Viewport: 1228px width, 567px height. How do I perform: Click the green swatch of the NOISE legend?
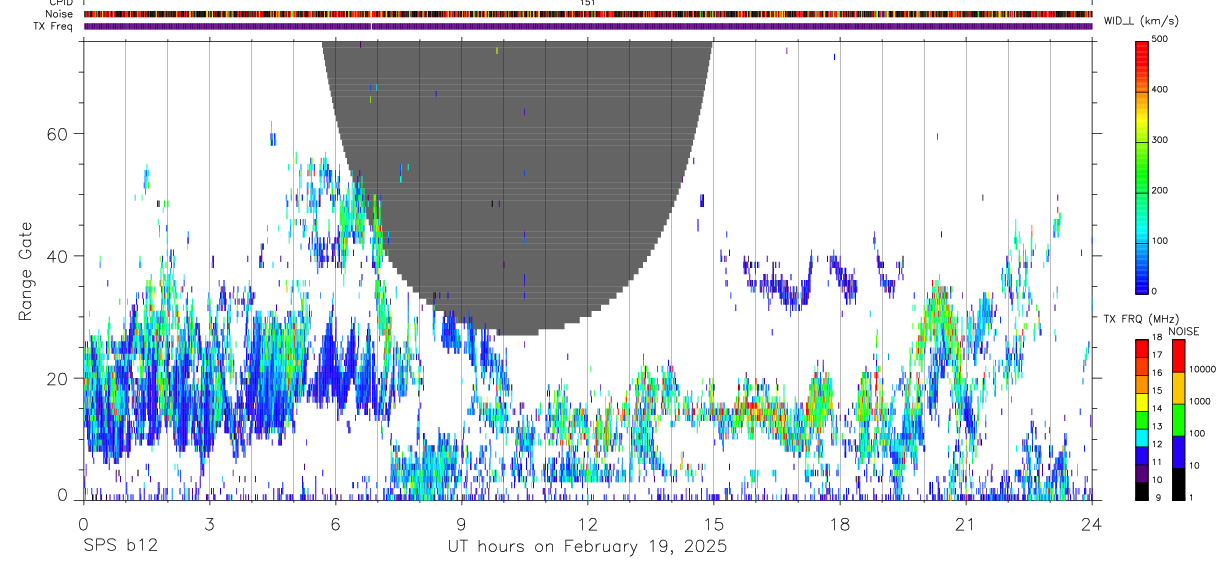[1178, 420]
